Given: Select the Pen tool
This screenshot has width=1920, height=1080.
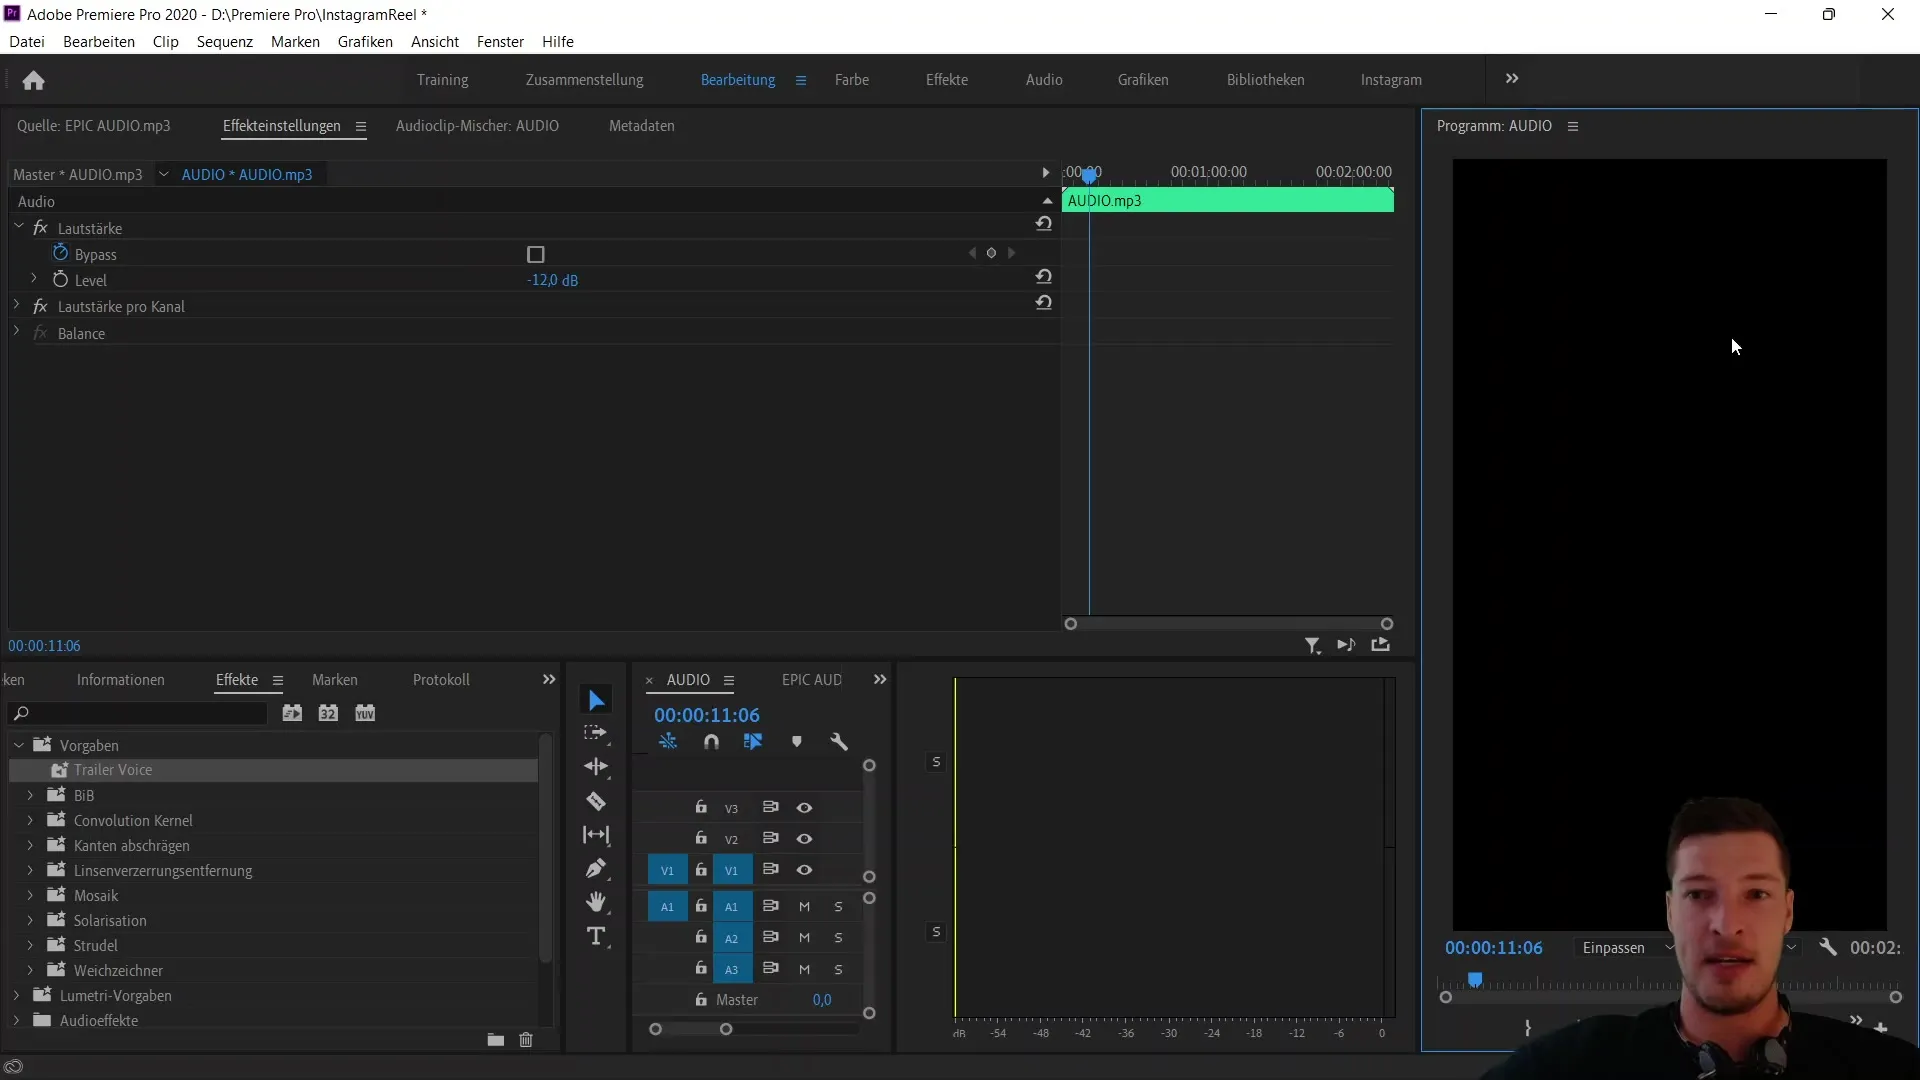Looking at the screenshot, I should point(596,868).
